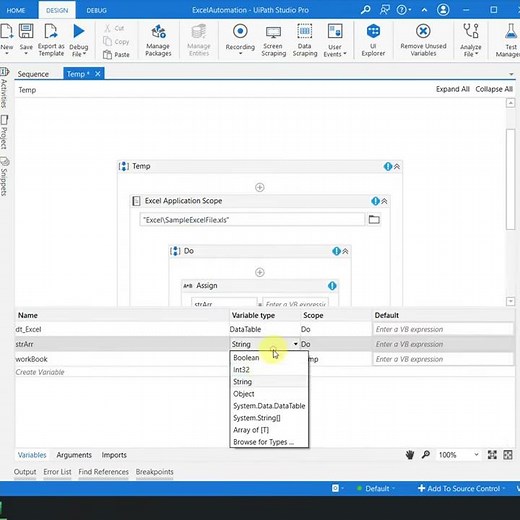Choose System.Data.DataTable type
The image size is (520, 520).
point(269,406)
